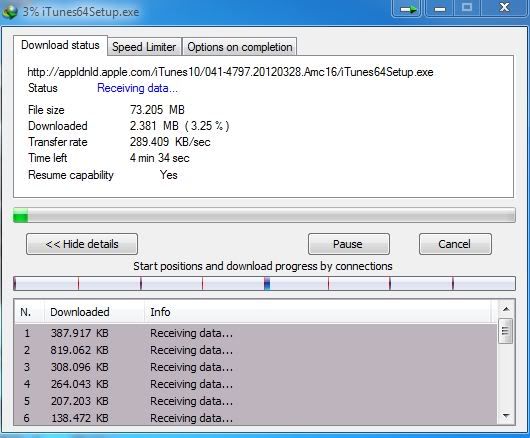This screenshot has height=438, width=530.
Task: Click the maximize window button
Action: point(467,8)
